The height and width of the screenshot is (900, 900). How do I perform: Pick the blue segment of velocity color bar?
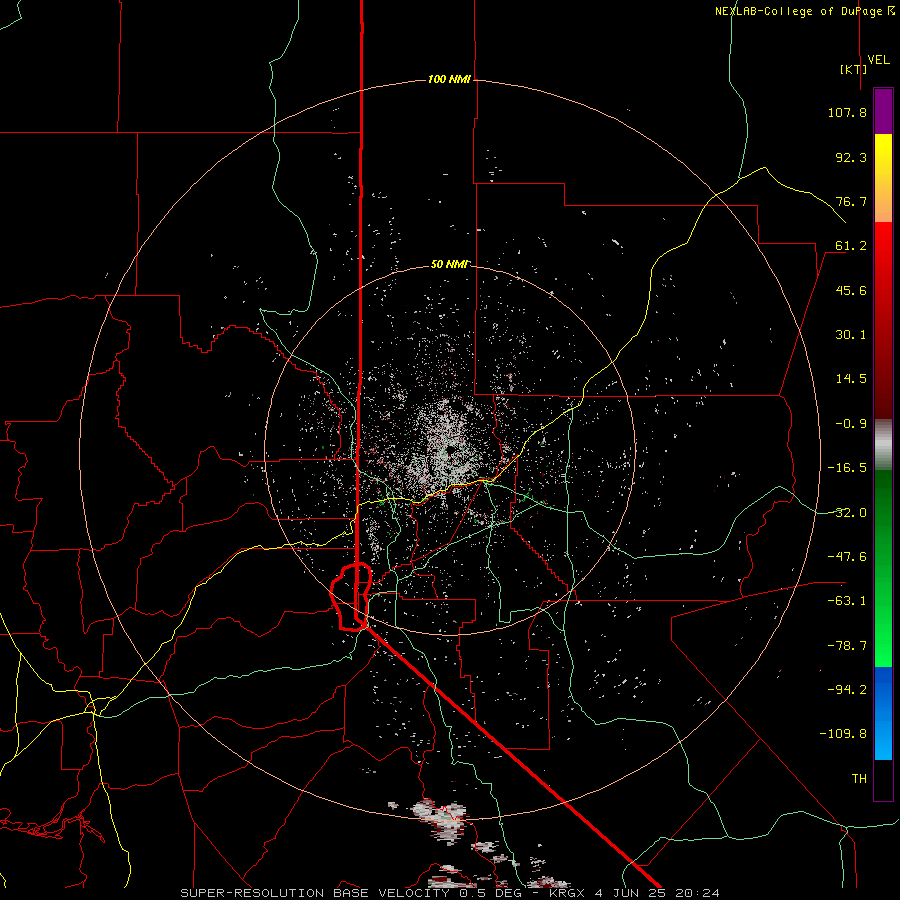coord(883,713)
